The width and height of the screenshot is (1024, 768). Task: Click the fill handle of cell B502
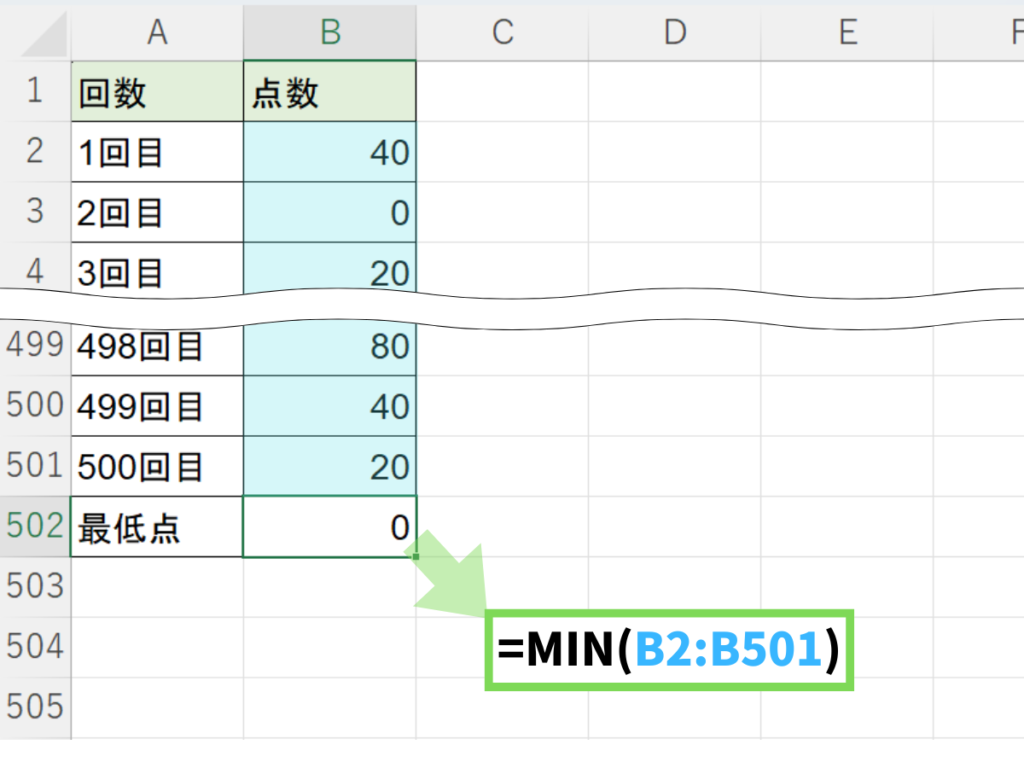416,556
